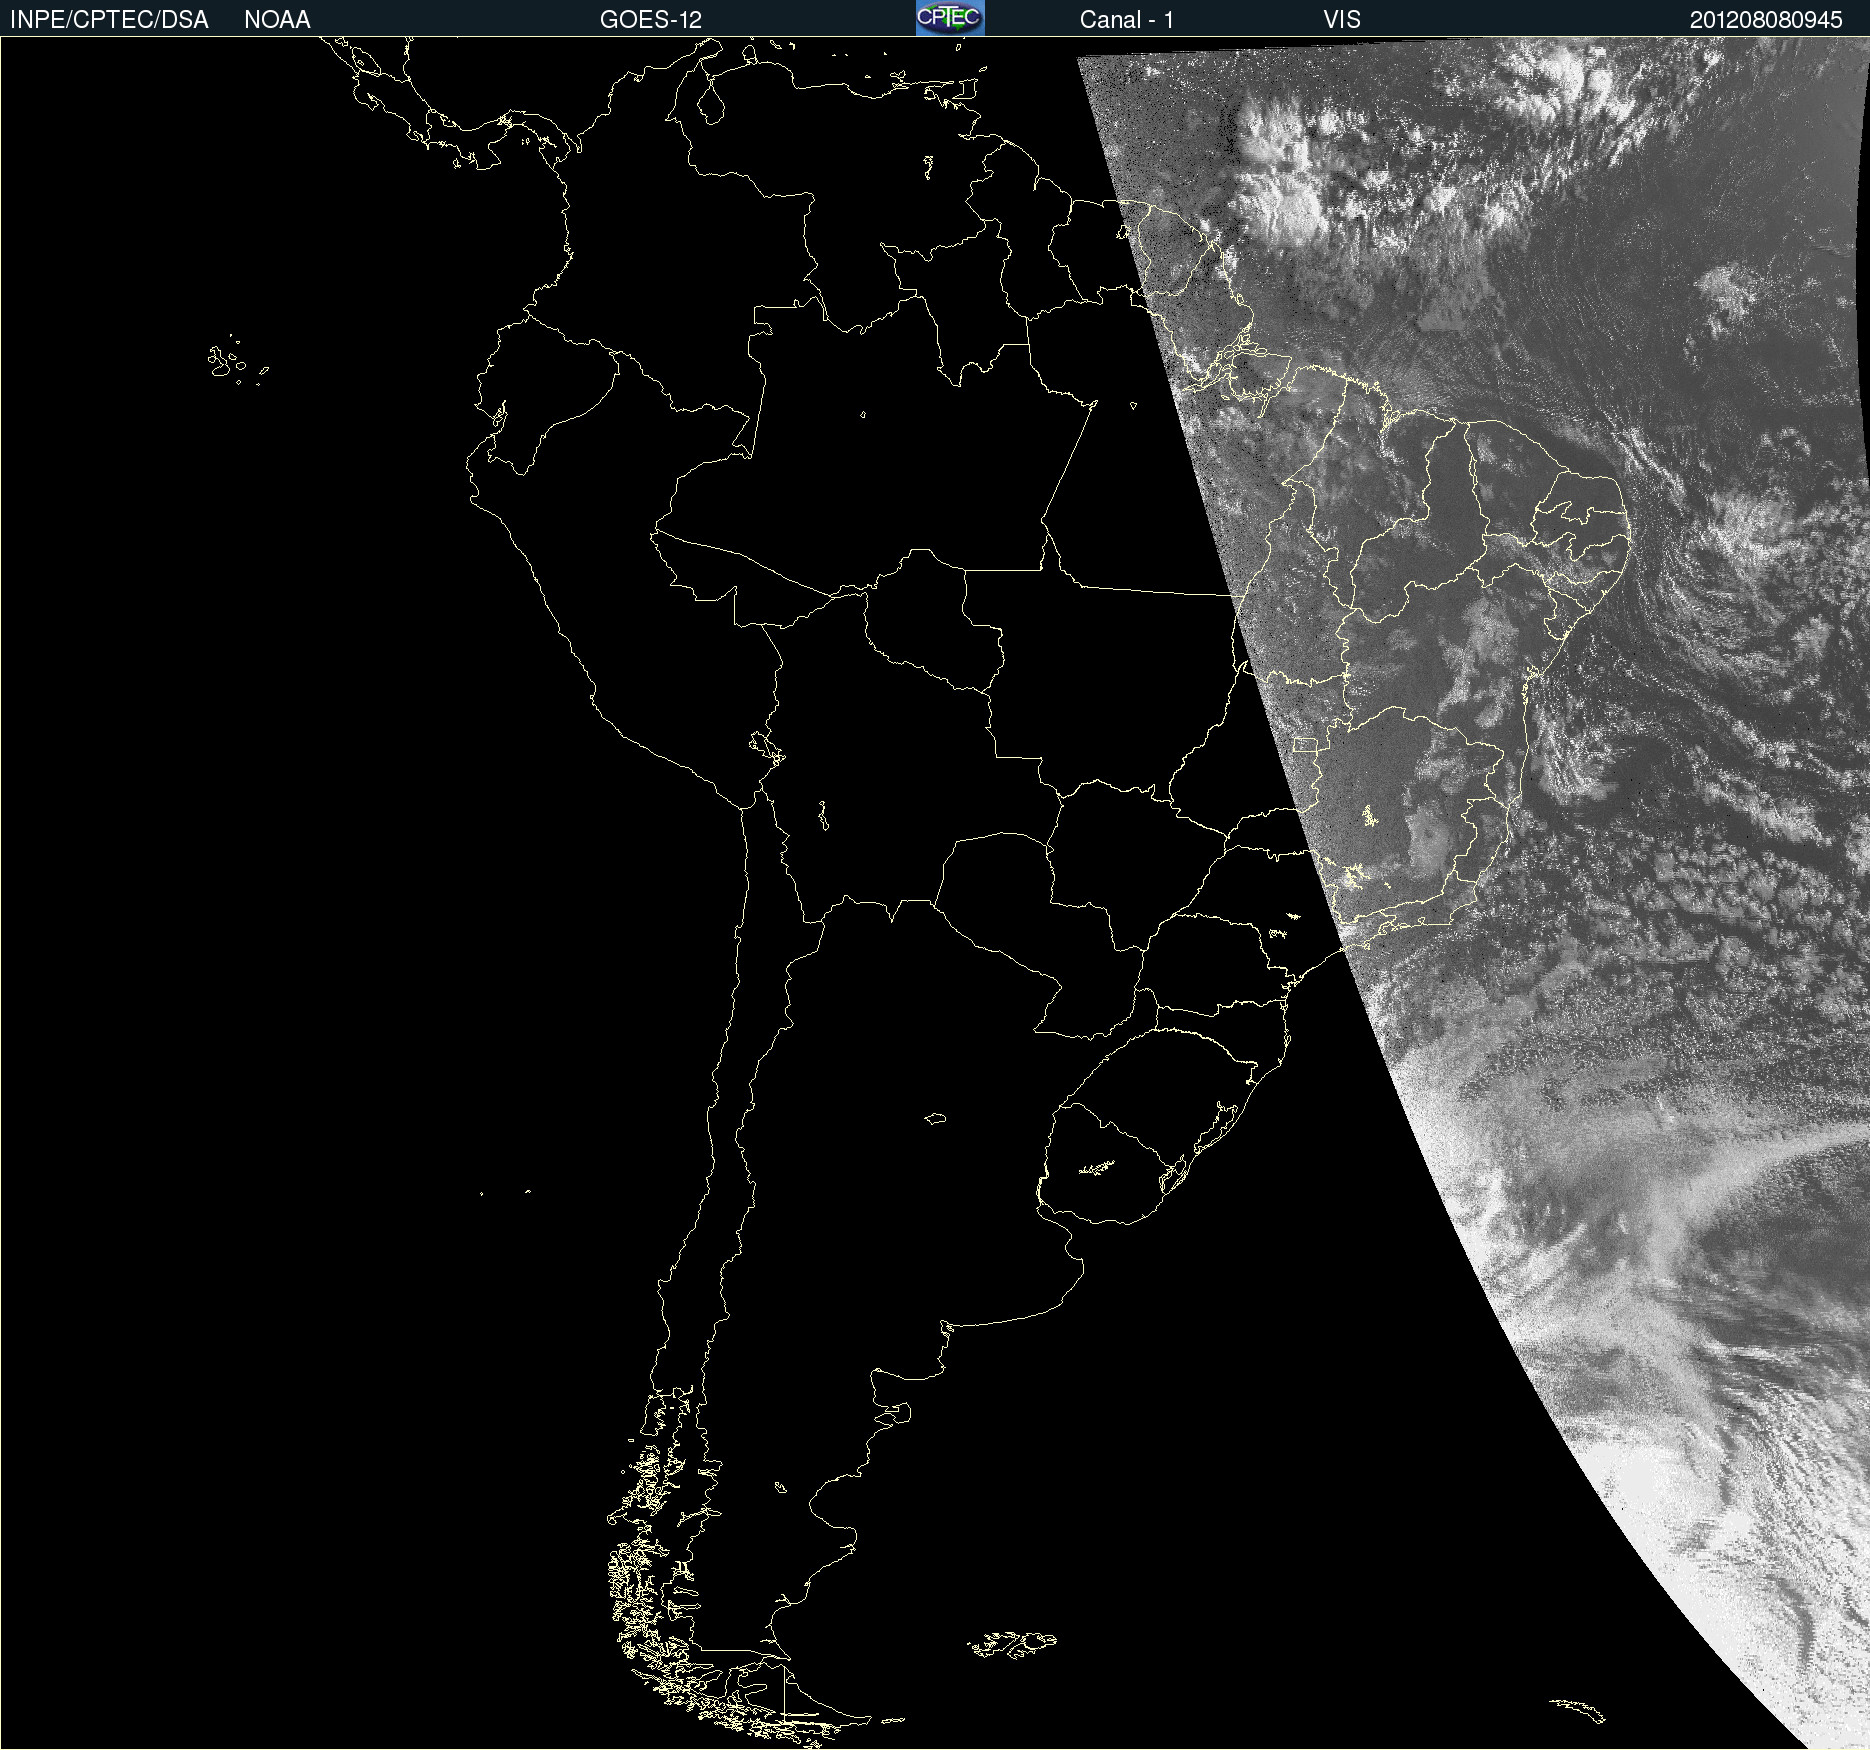Click the CPTEC logo in the header

tap(950, 18)
